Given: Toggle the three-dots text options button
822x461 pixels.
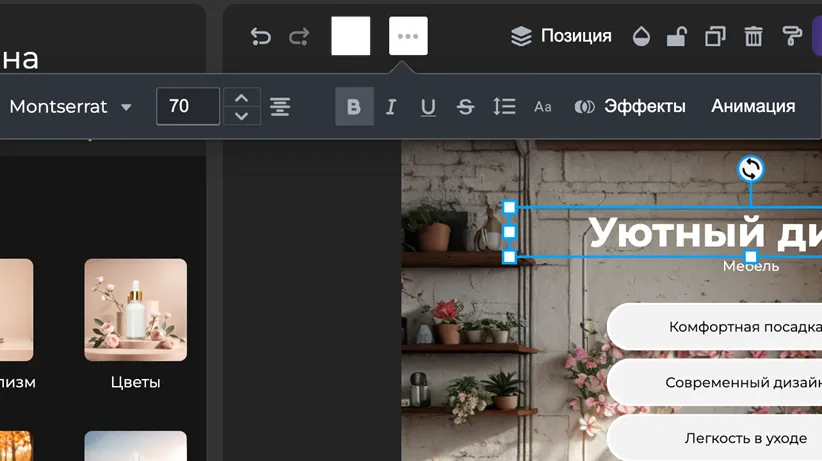Looking at the screenshot, I should [x=408, y=36].
